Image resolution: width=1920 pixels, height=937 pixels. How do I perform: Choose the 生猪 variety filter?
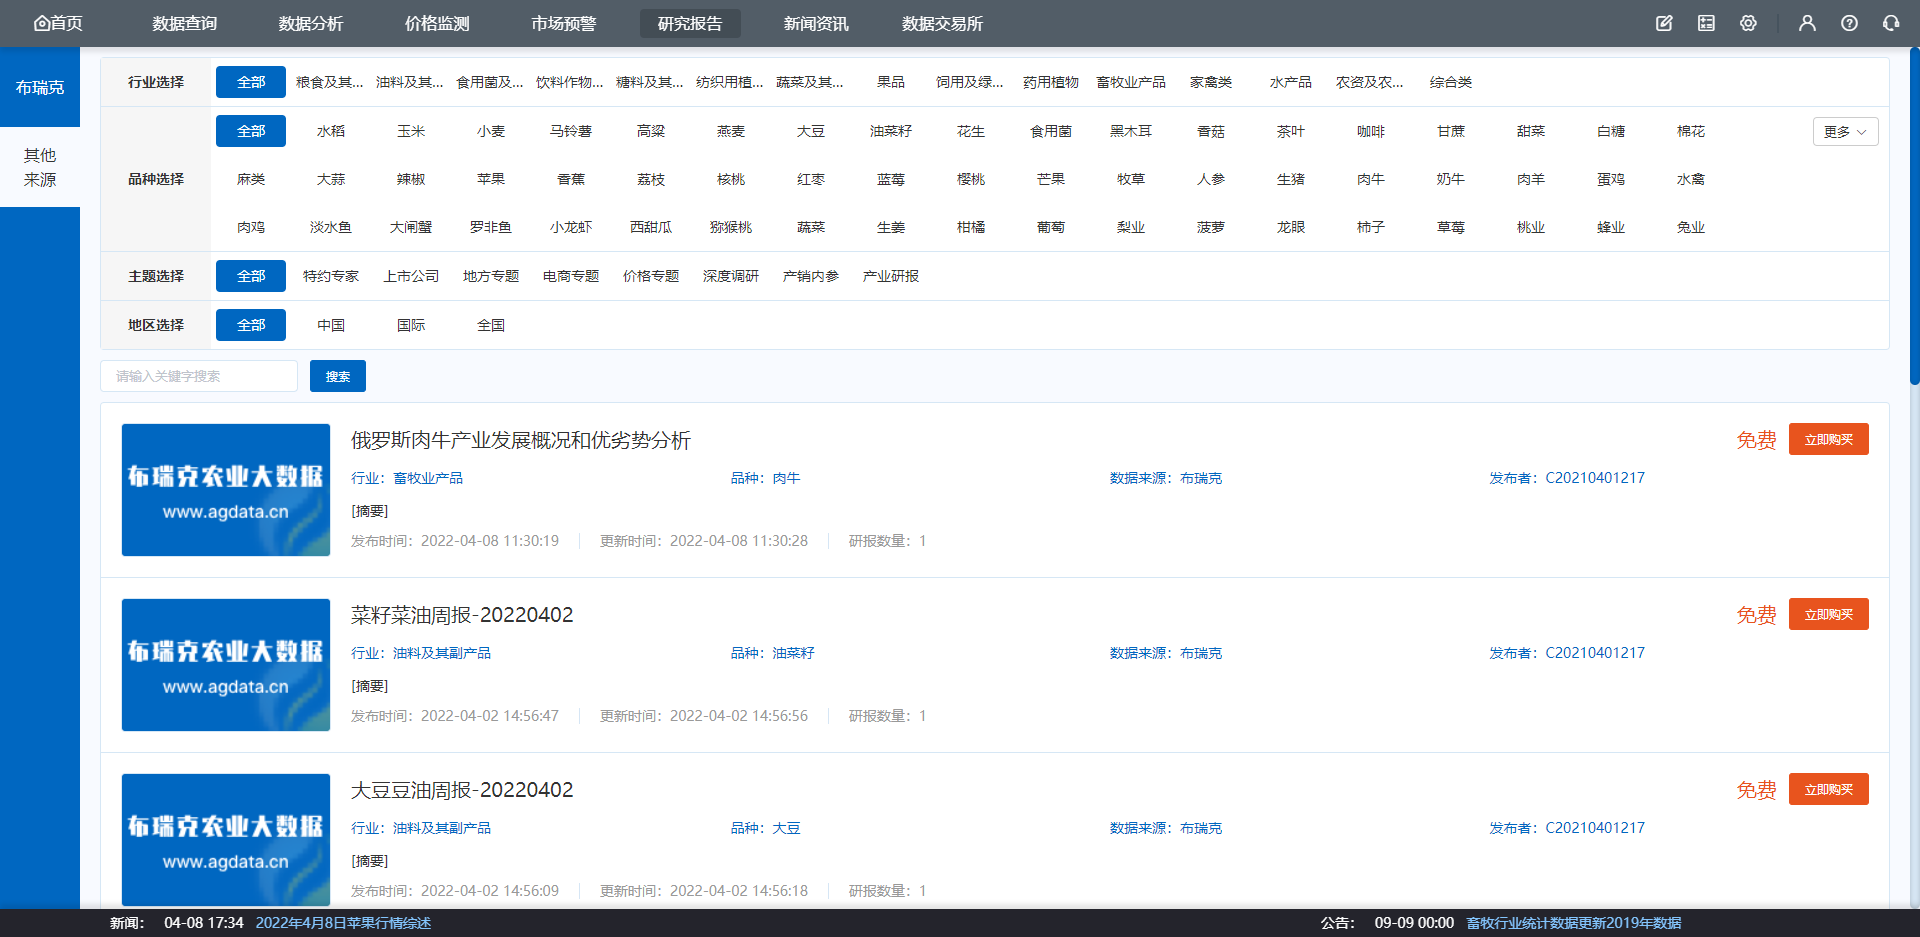tap(1291, 179)
